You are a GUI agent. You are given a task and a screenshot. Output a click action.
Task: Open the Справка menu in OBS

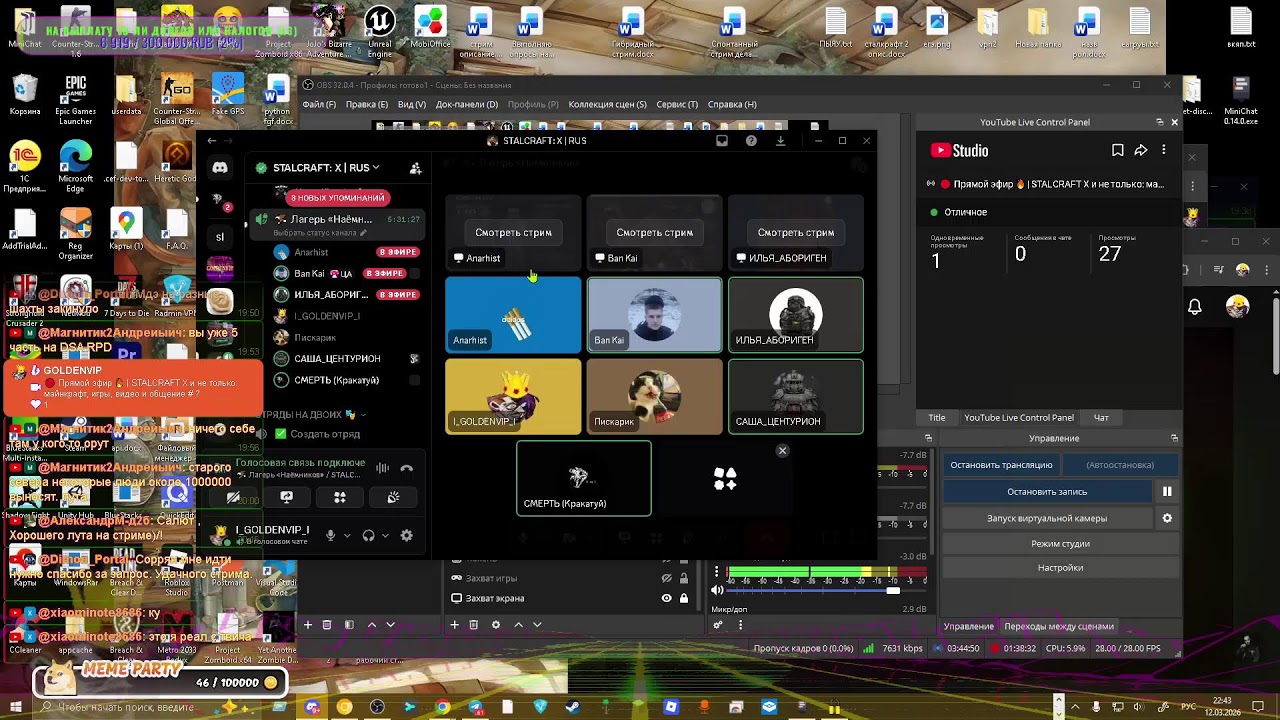732,104
